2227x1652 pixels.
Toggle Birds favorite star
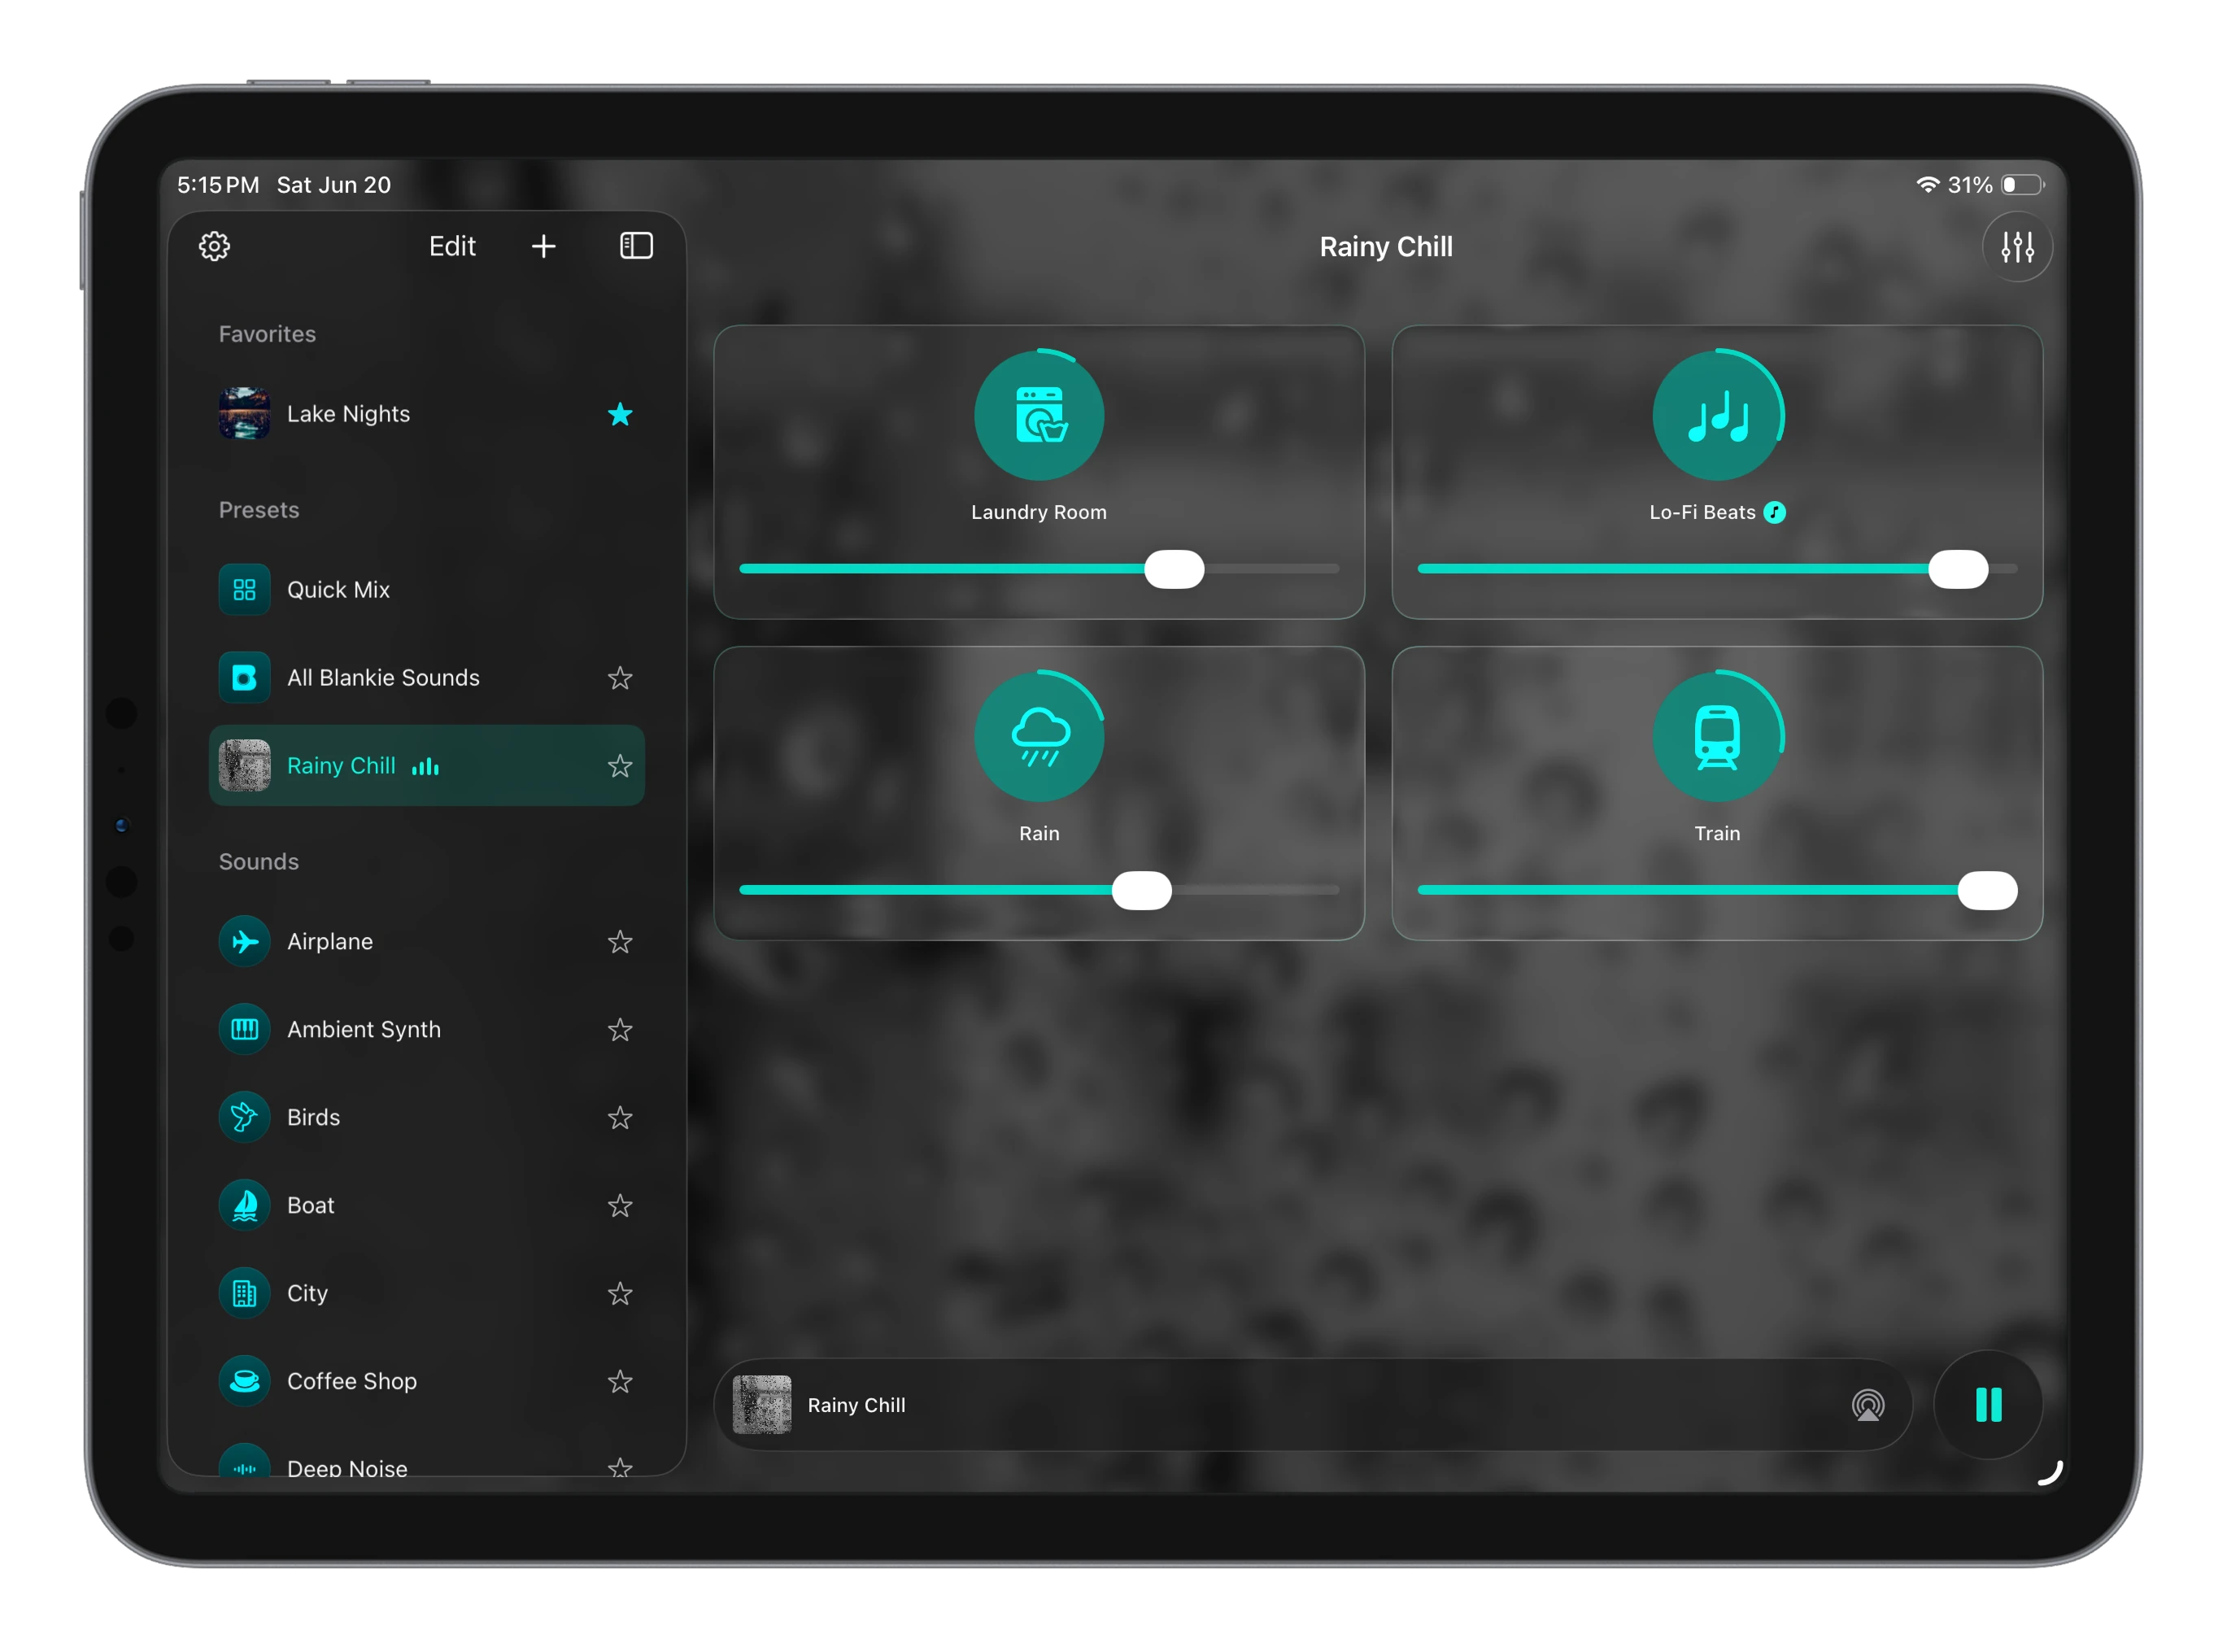(620, 1118)
